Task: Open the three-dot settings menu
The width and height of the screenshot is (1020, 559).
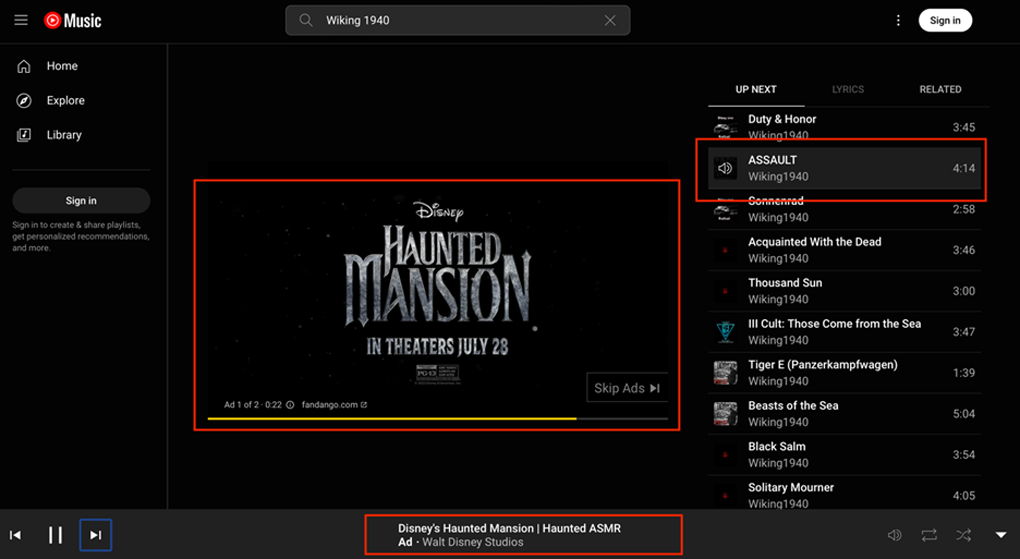Action: point(898,20)
